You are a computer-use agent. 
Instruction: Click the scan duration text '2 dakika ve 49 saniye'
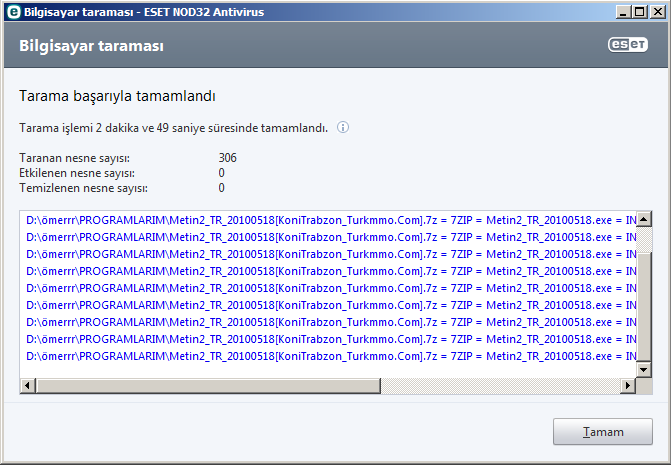point(150,128)
